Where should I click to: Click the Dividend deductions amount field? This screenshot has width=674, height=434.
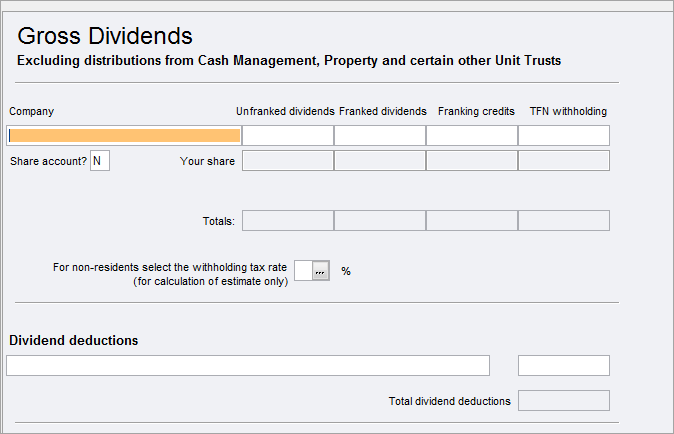pos(564,366)
